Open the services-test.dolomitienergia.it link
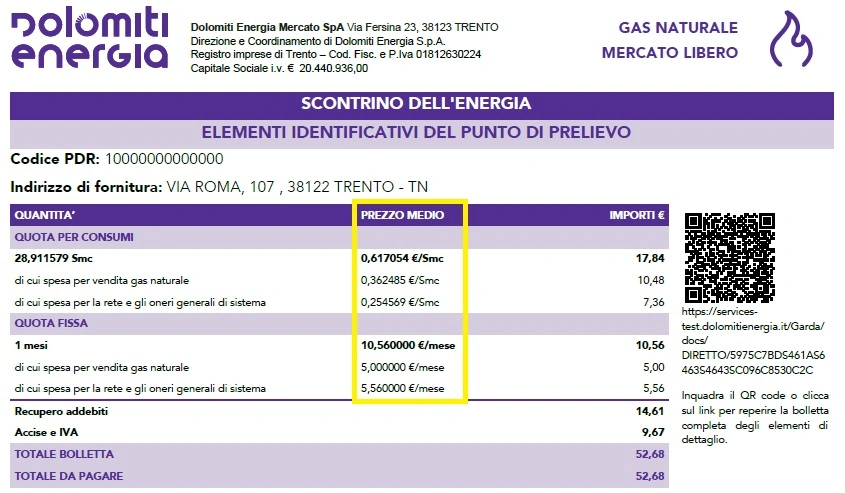 753,341
